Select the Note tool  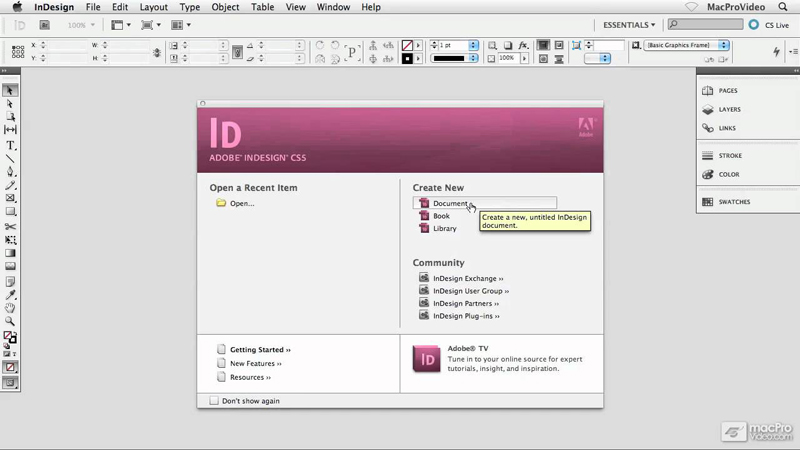pyautogui.click(x=10, y=282)
